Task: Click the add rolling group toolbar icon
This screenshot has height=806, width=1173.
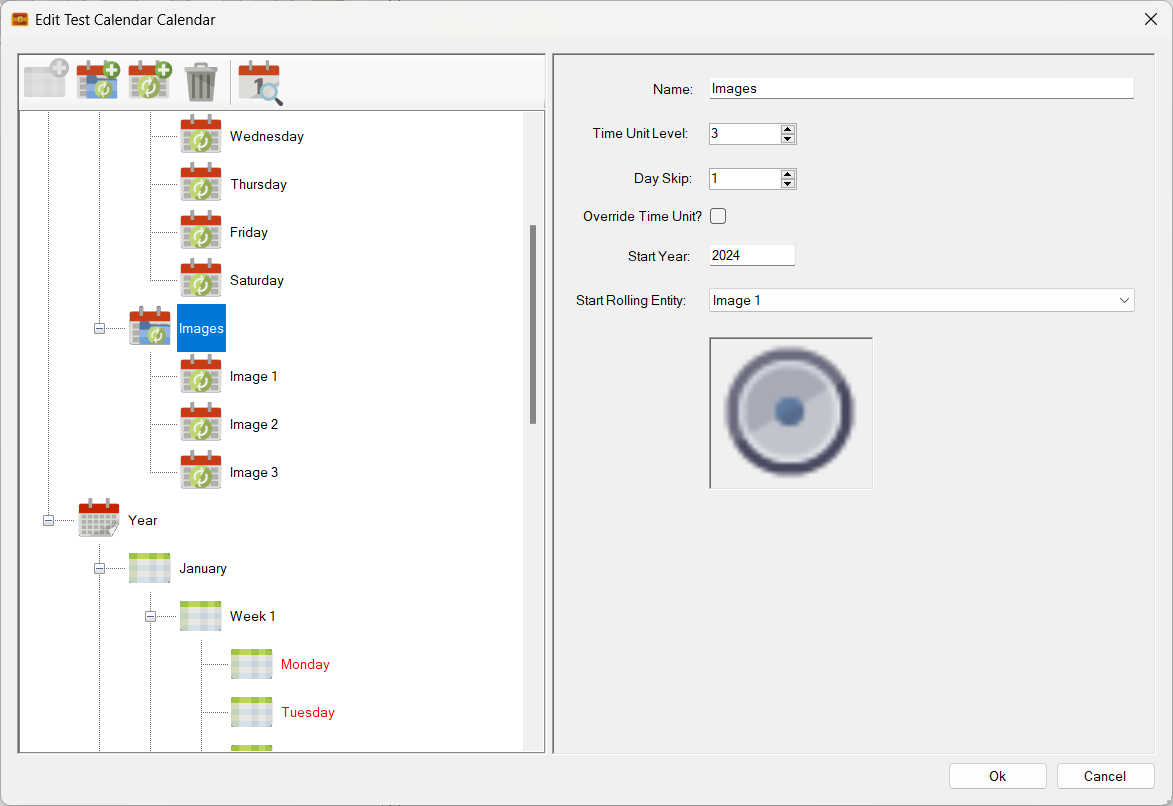Action: coord(97,81)
